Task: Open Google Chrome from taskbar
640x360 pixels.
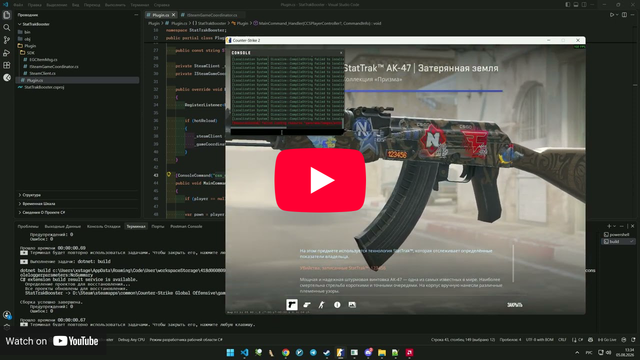Action: [285, 353]
